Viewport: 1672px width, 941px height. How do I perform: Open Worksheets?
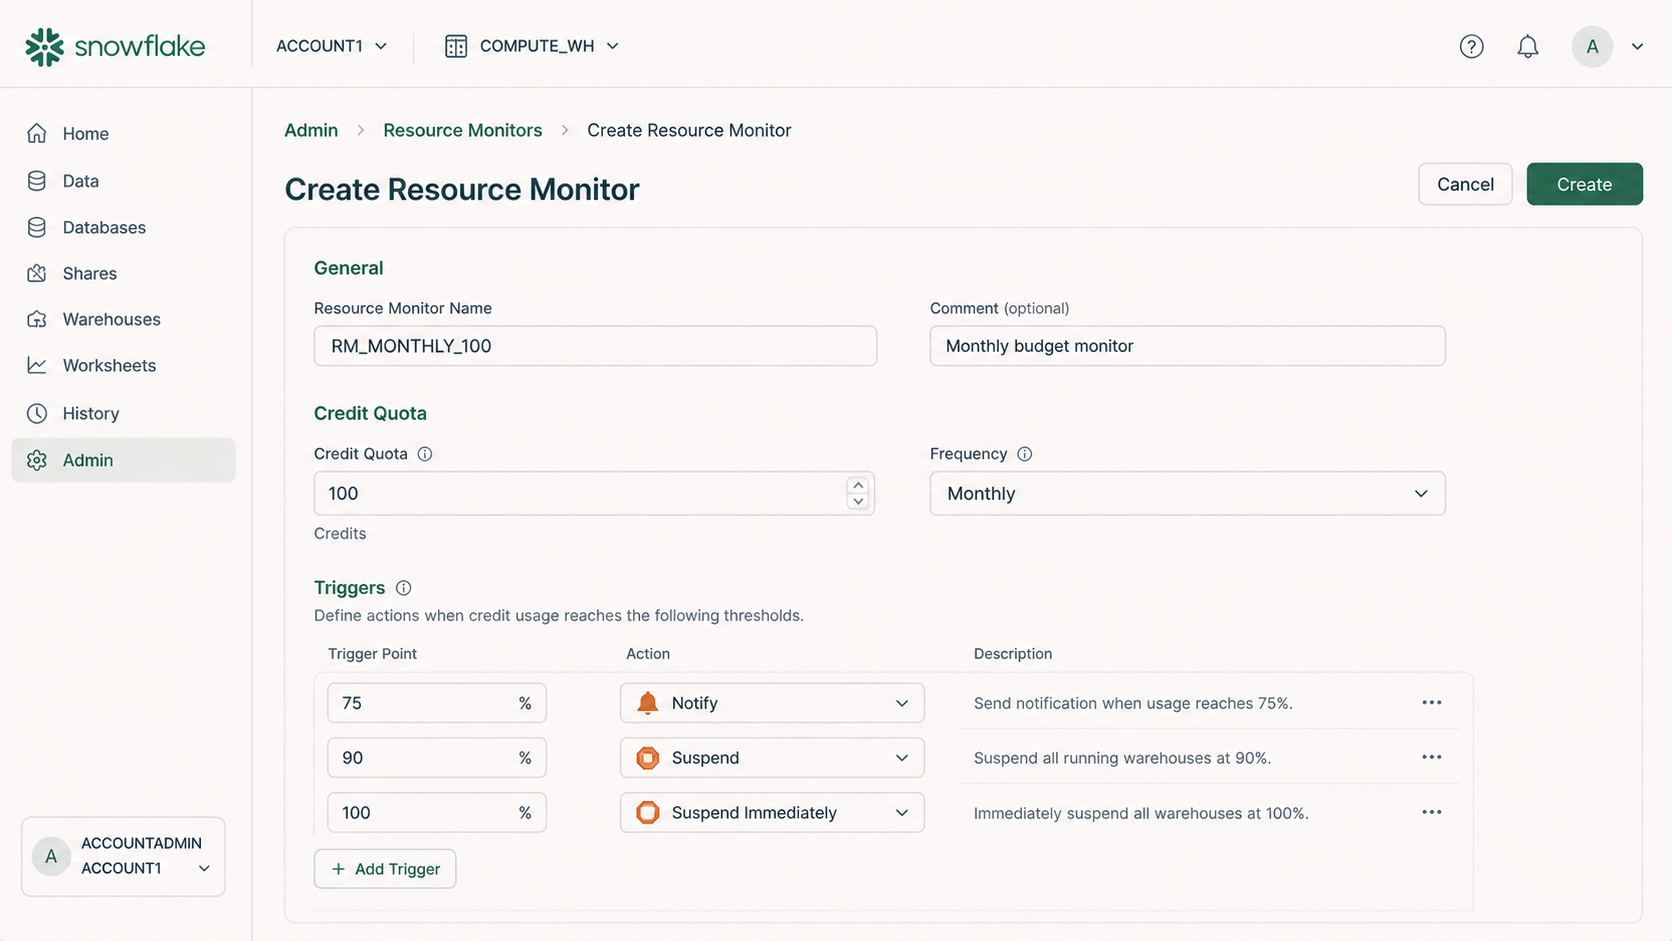pyautogui.click(x=123, y=365)
